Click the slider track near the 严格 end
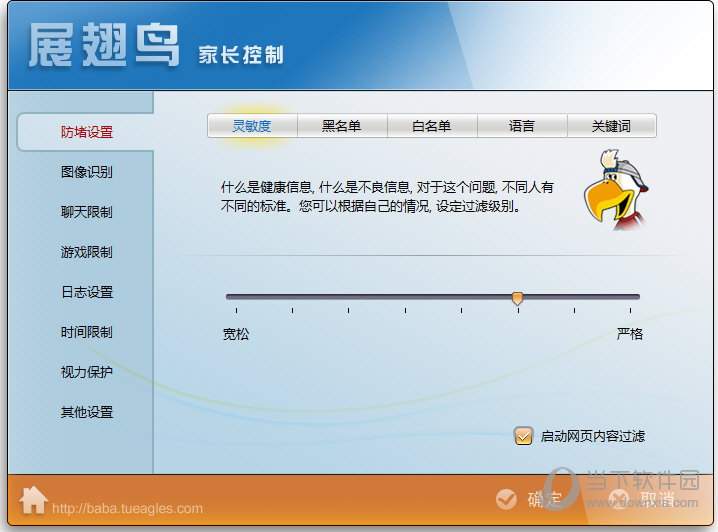The image size is (718, 532). tap(628, 297)
